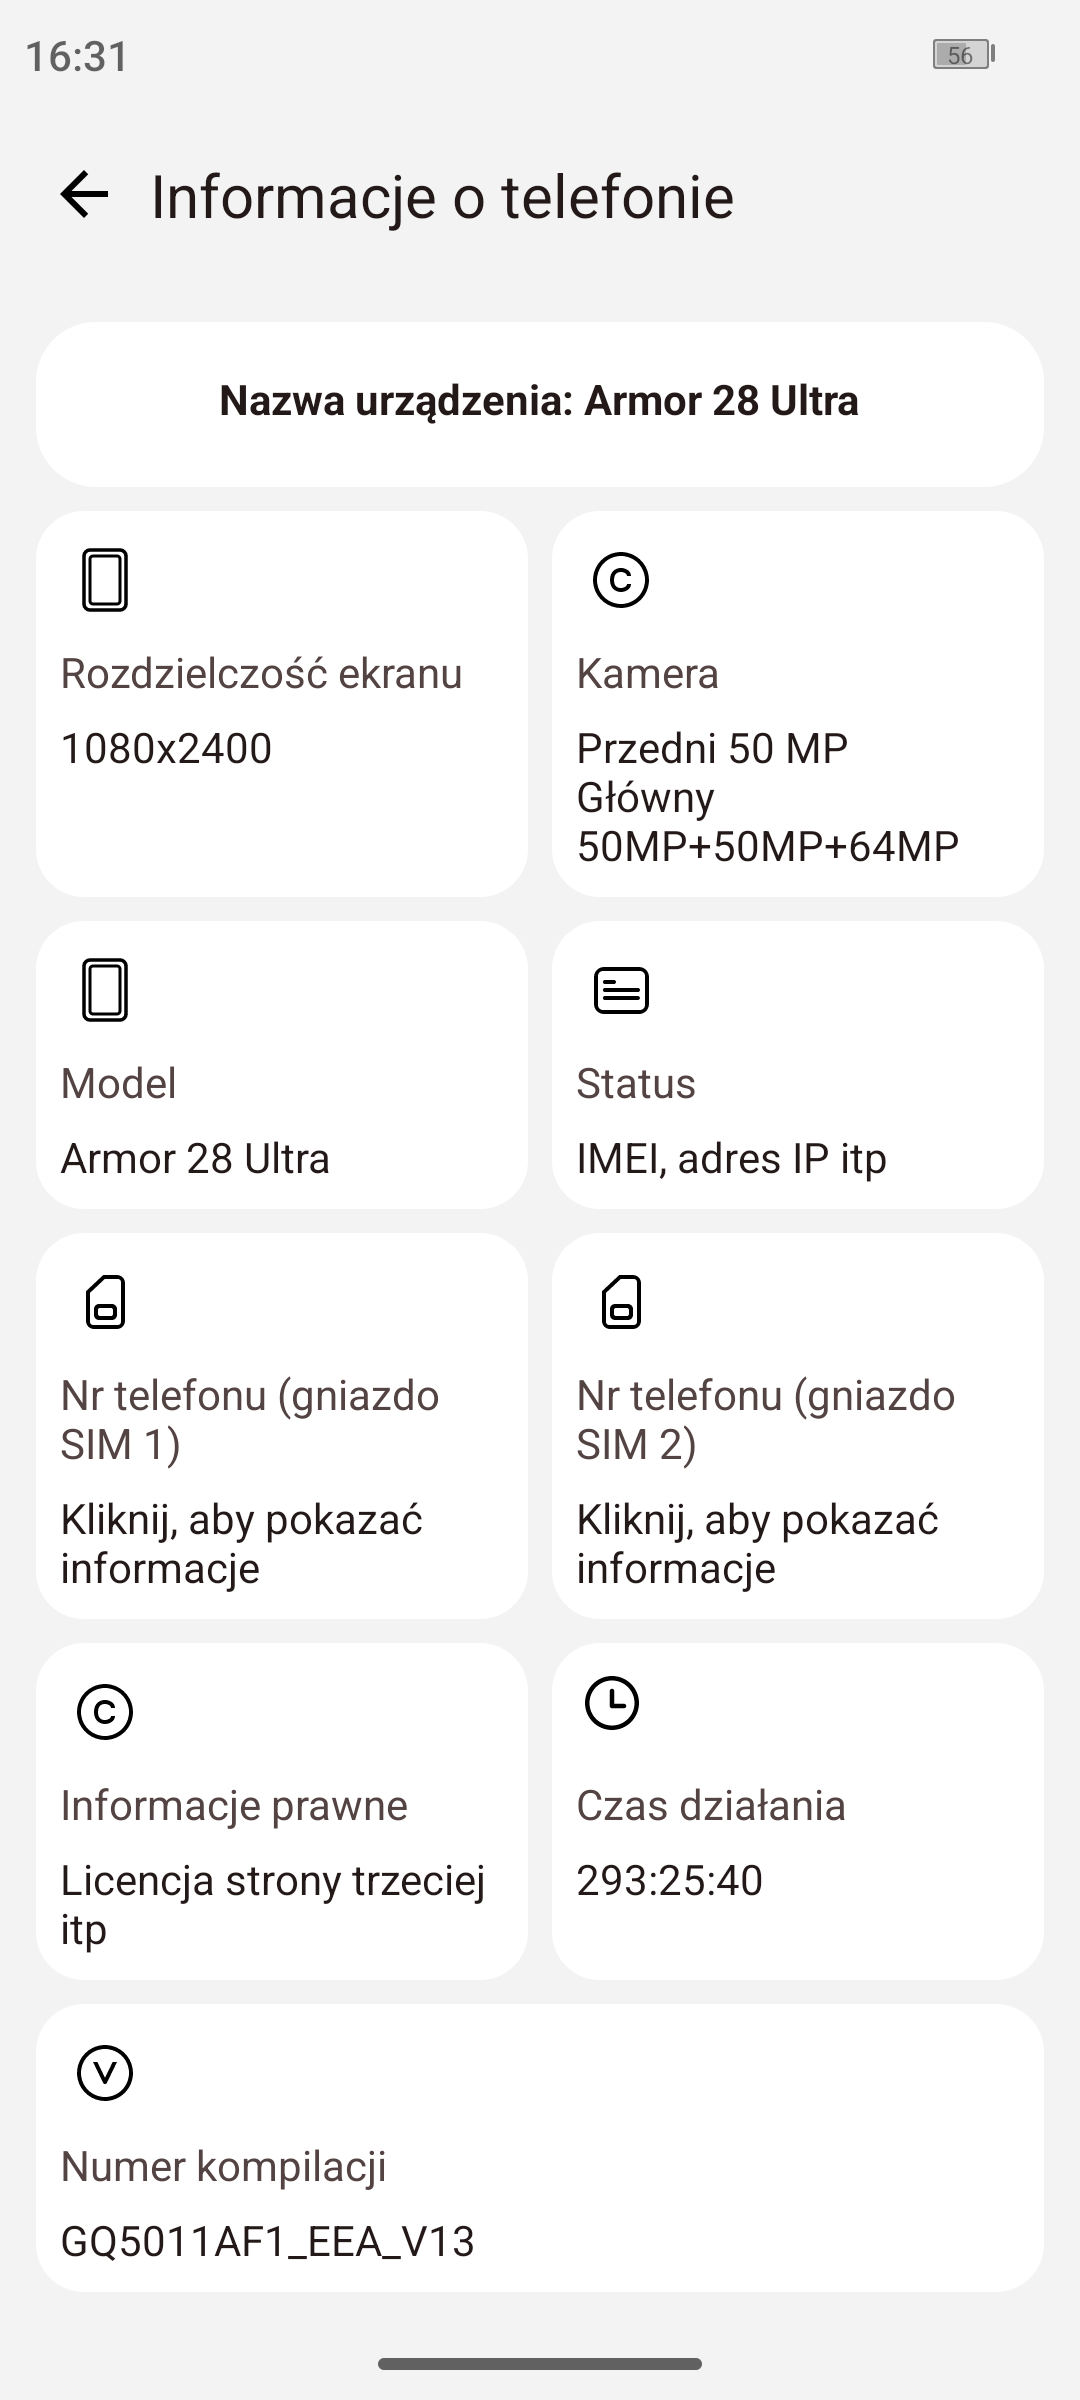Tap the Numer kompilacji version icon
1080x2400 pixels.
coord(105,2073)
